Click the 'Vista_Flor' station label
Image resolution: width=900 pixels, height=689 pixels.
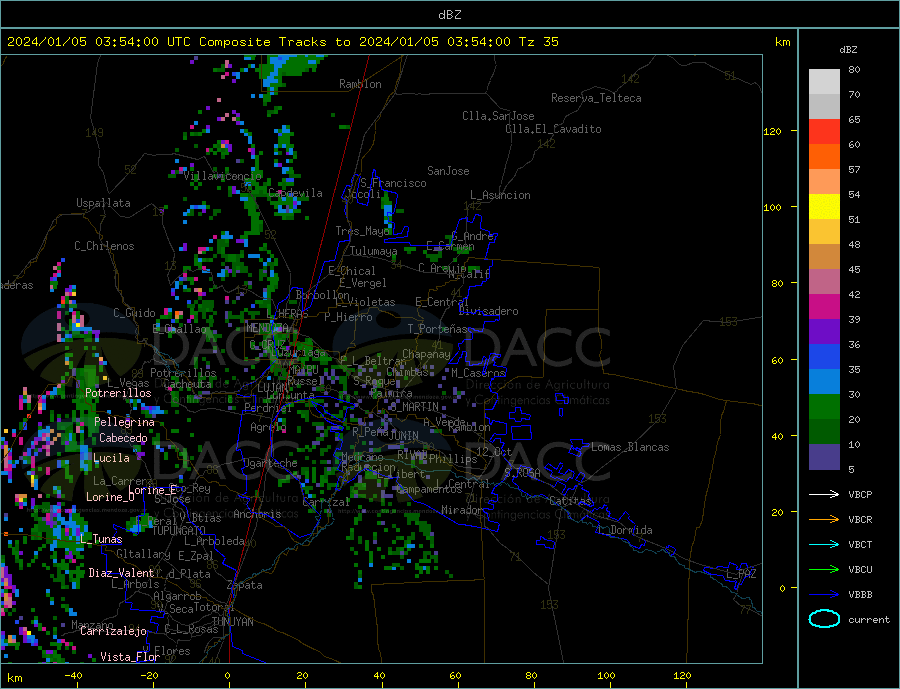click(130, 657)
